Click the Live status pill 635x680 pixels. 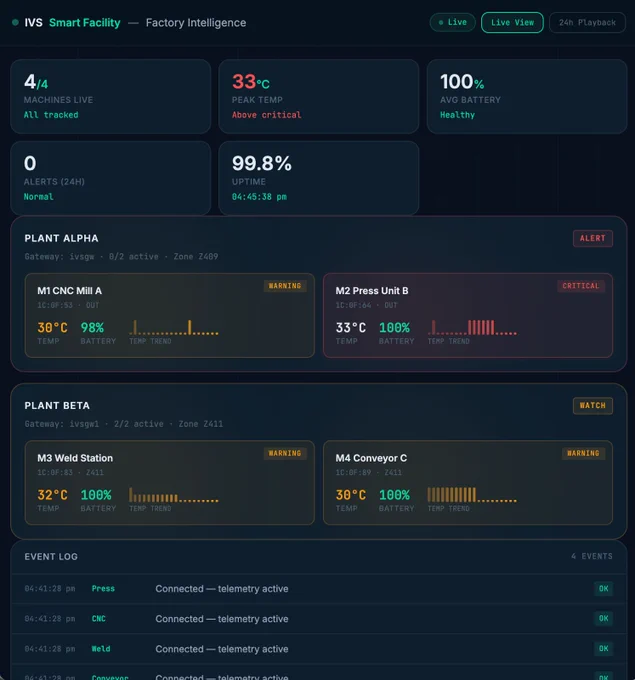[x=452, y=23]
